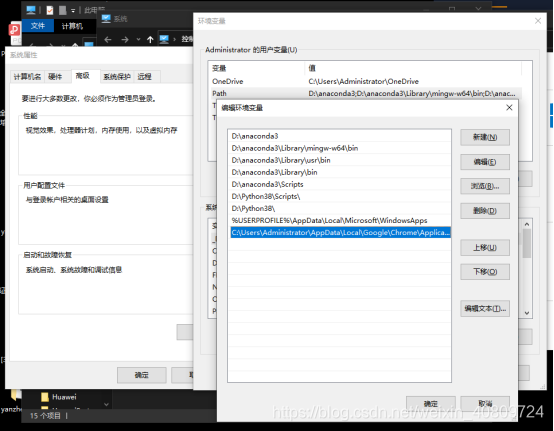Move entry down with 下移(O)
Screen dimensions: 554x431
(485, 272)
